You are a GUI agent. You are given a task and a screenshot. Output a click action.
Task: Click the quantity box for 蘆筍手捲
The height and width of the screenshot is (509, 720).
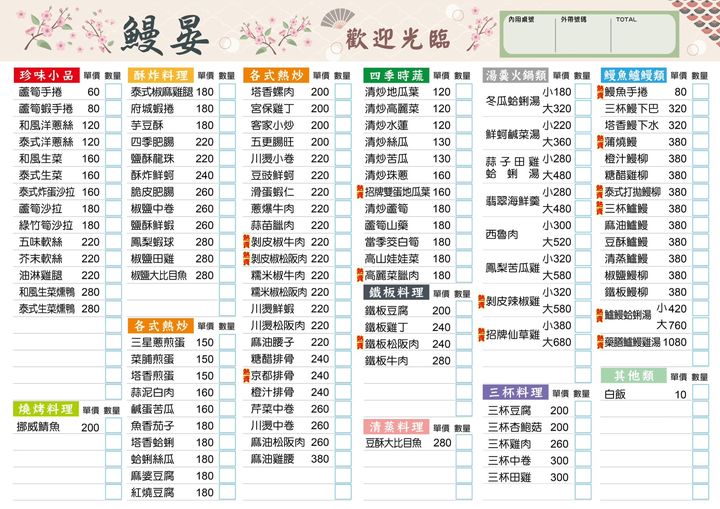coord(113,91)
